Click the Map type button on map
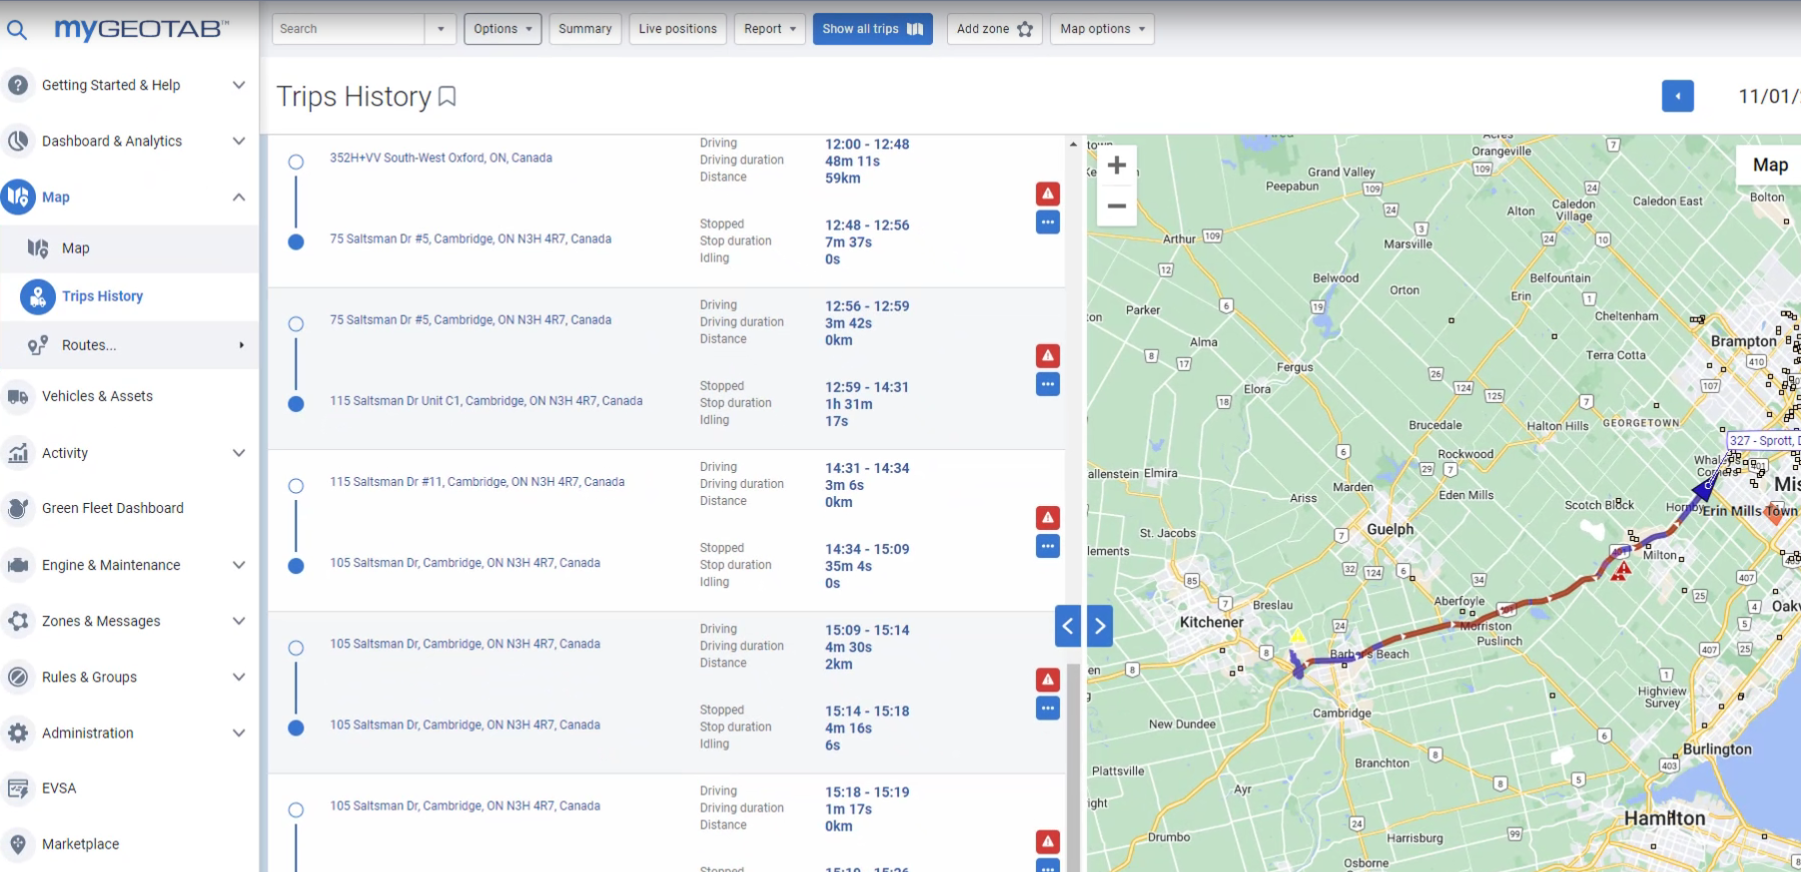 point(1769,165)
